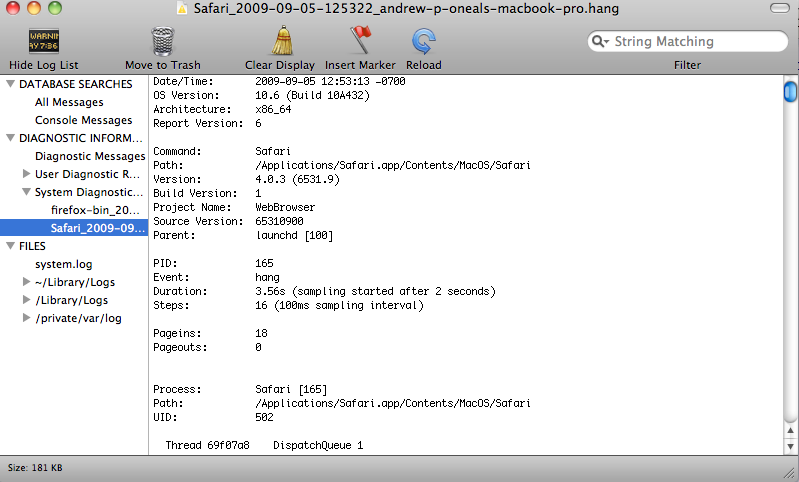Screen dimensions: 799x482
Task: Collapse the DIAGNOSTIC INFORMATION section
Action: [x=10, y=138]
